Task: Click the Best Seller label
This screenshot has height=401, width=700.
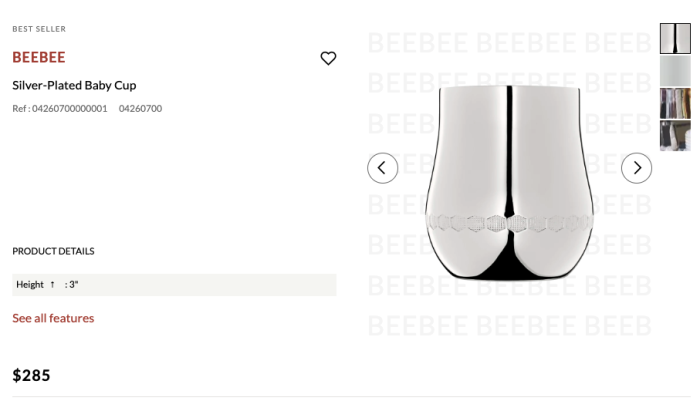Action: 39,29
